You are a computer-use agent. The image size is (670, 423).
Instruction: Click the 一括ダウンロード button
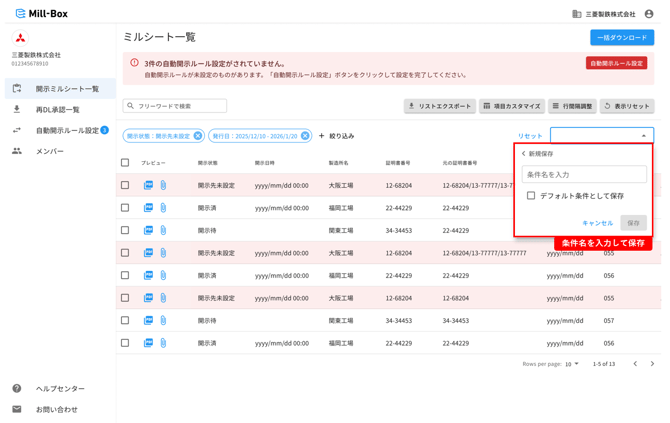coord(622,38)
